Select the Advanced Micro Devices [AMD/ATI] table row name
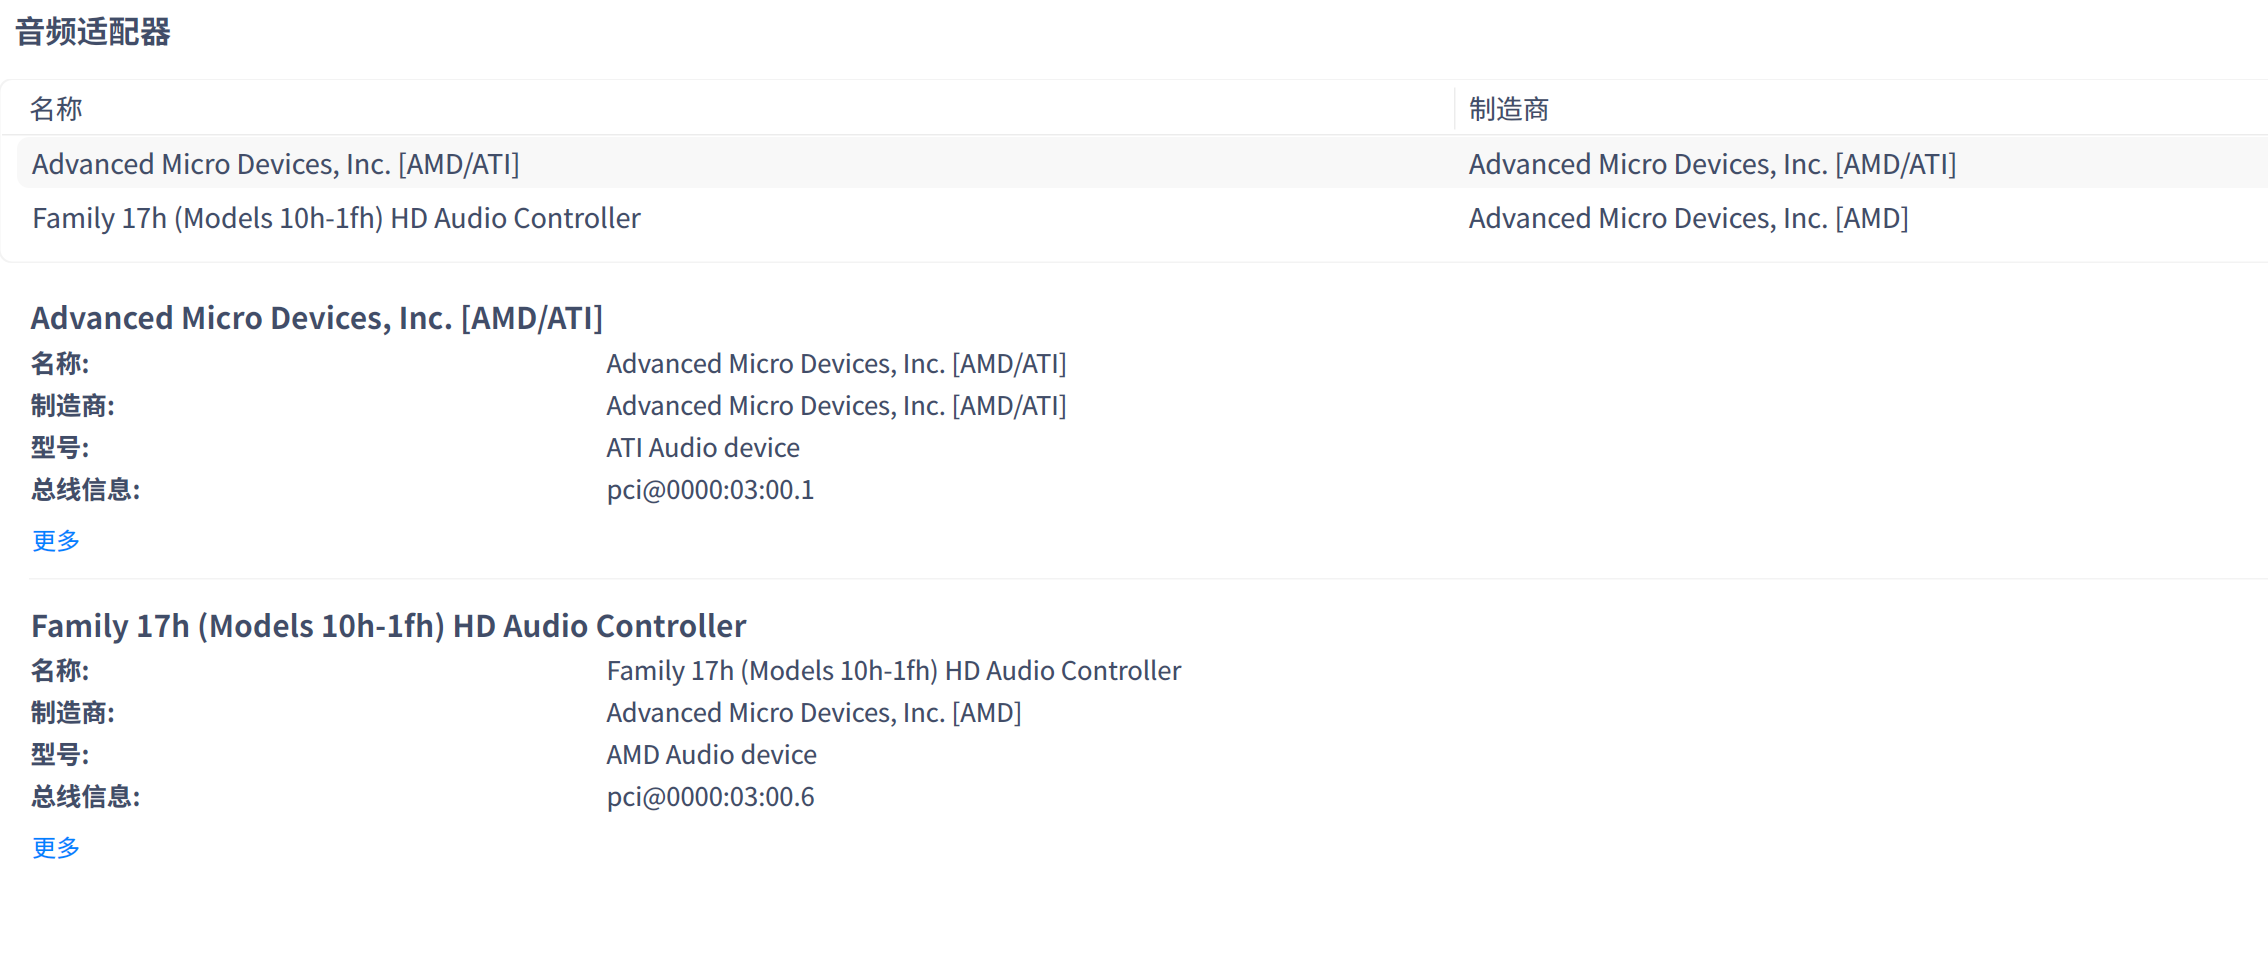Viewport: 2268px width, 957px height. pyautogui.click(x=275, y=164)
